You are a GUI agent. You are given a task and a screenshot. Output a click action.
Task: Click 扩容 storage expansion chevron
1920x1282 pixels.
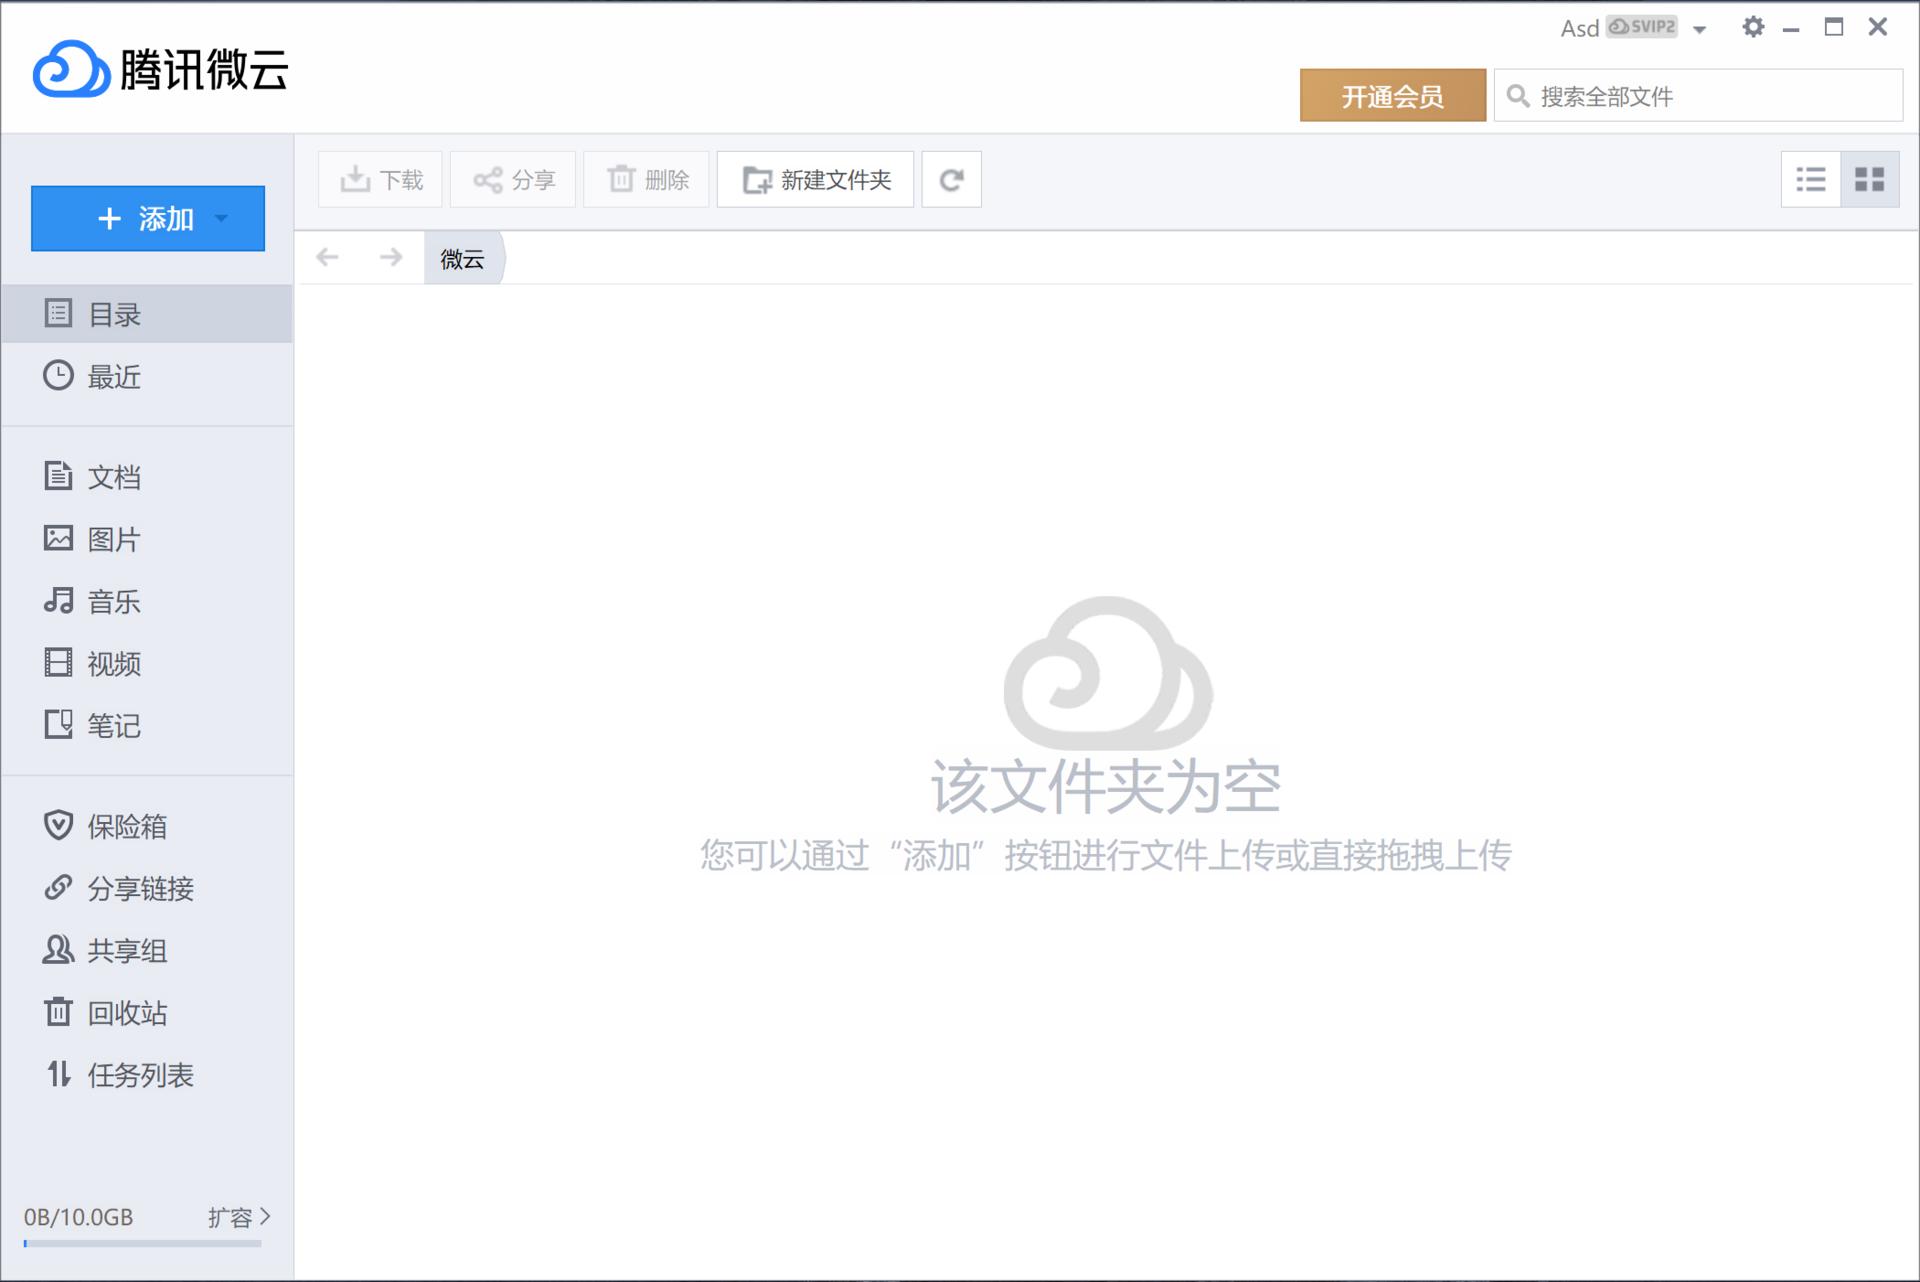point(264,1216)
